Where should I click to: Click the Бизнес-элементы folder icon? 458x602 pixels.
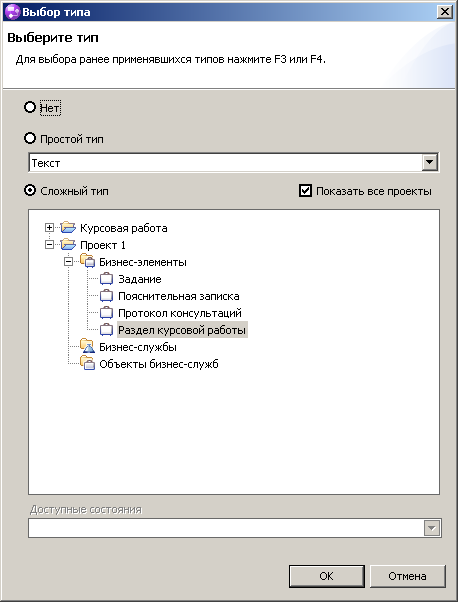point(88,261)
